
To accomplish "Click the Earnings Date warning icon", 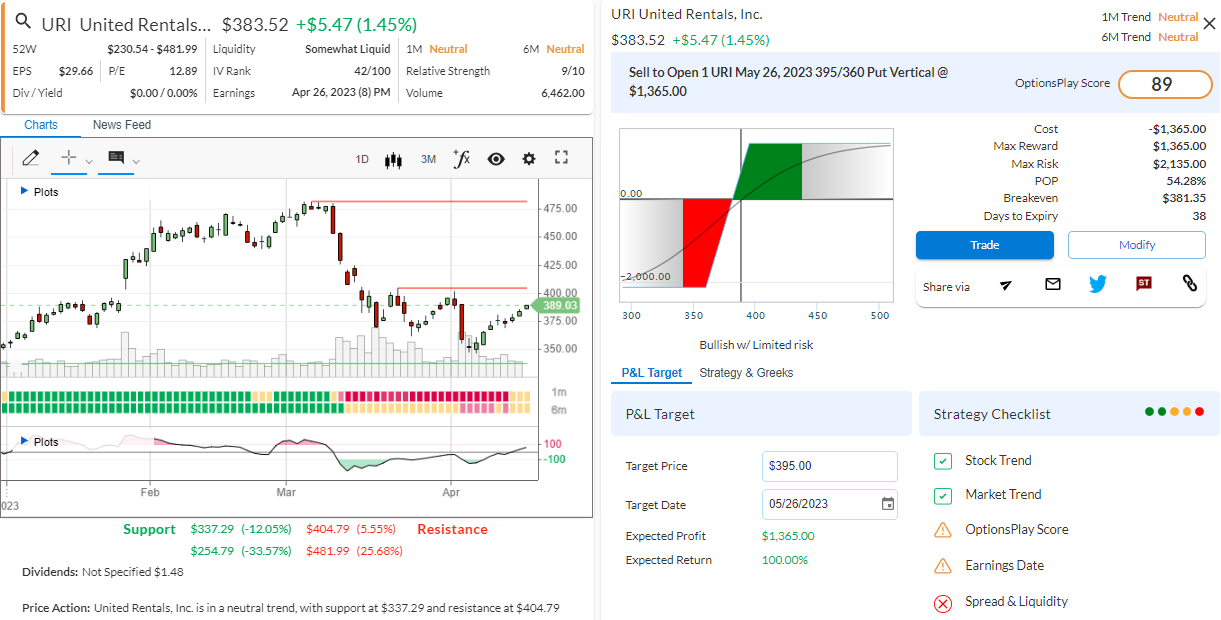I will tap(942, 566).
